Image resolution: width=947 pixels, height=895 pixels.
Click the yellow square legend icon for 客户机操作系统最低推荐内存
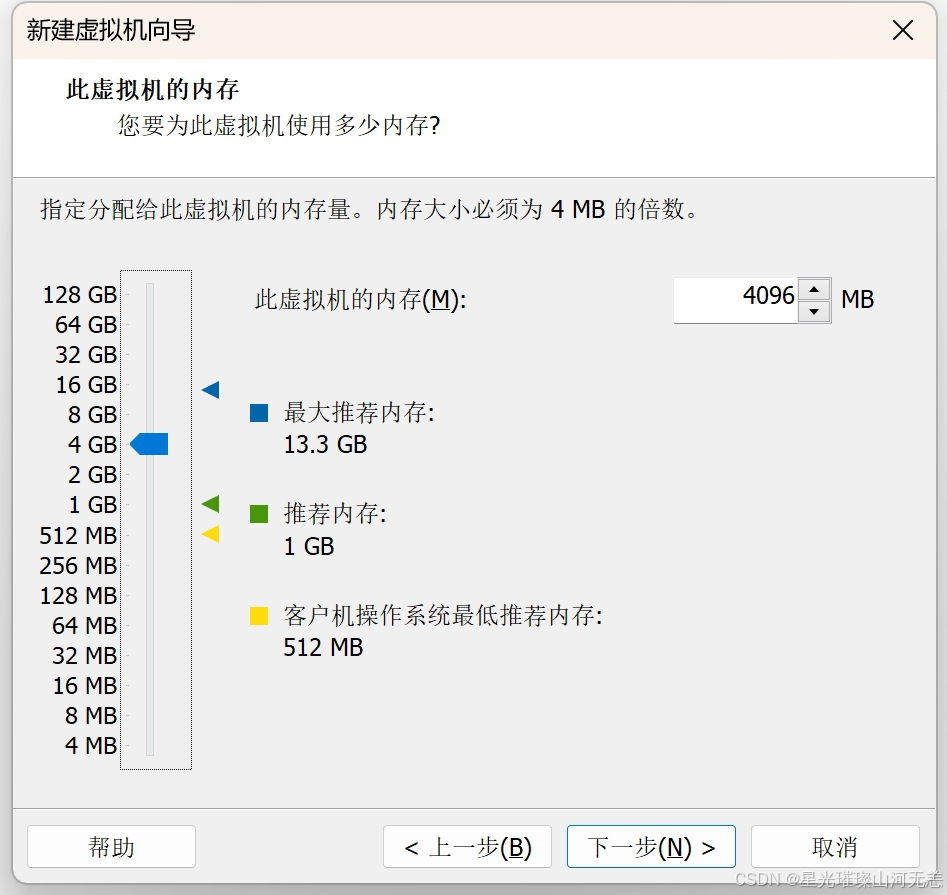coord(259,615)
